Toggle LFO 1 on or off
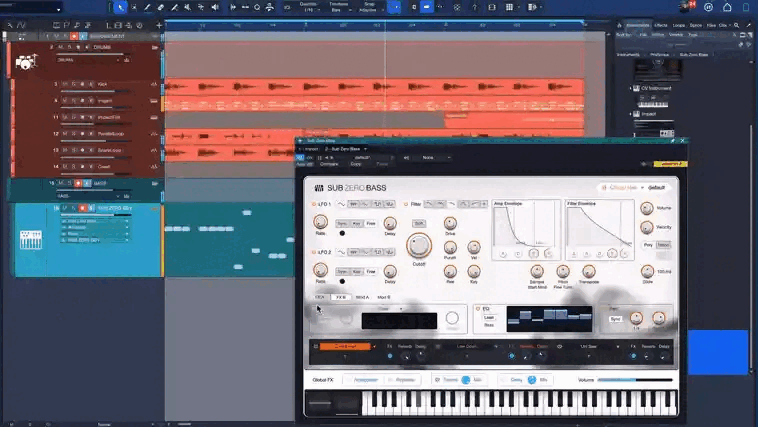Viewport: 758px width, 427px height. tap(314, 204)
